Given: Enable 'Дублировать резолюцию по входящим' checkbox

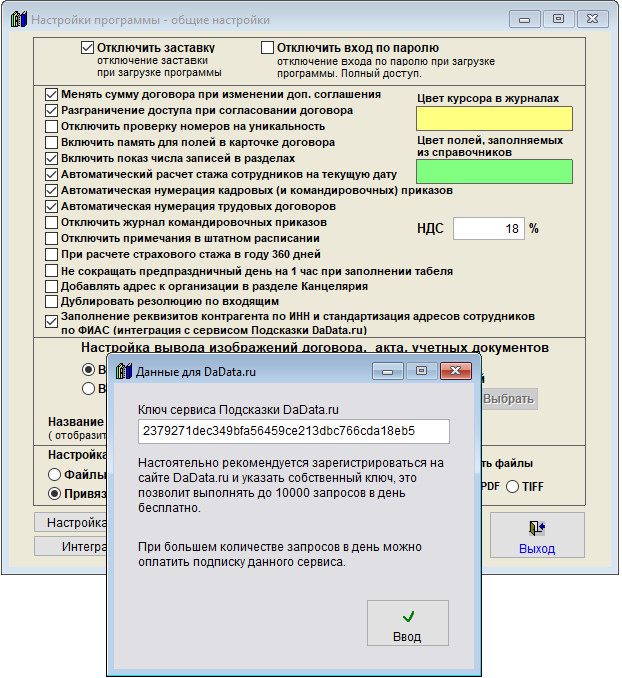Looking at the screenshot, I should (51, 301).
